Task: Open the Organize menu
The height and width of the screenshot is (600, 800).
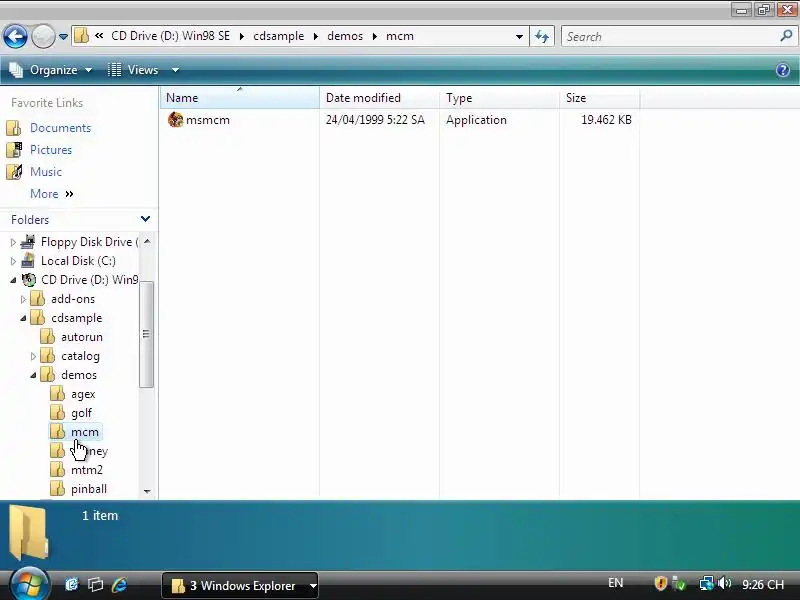Action: point(51,70)
